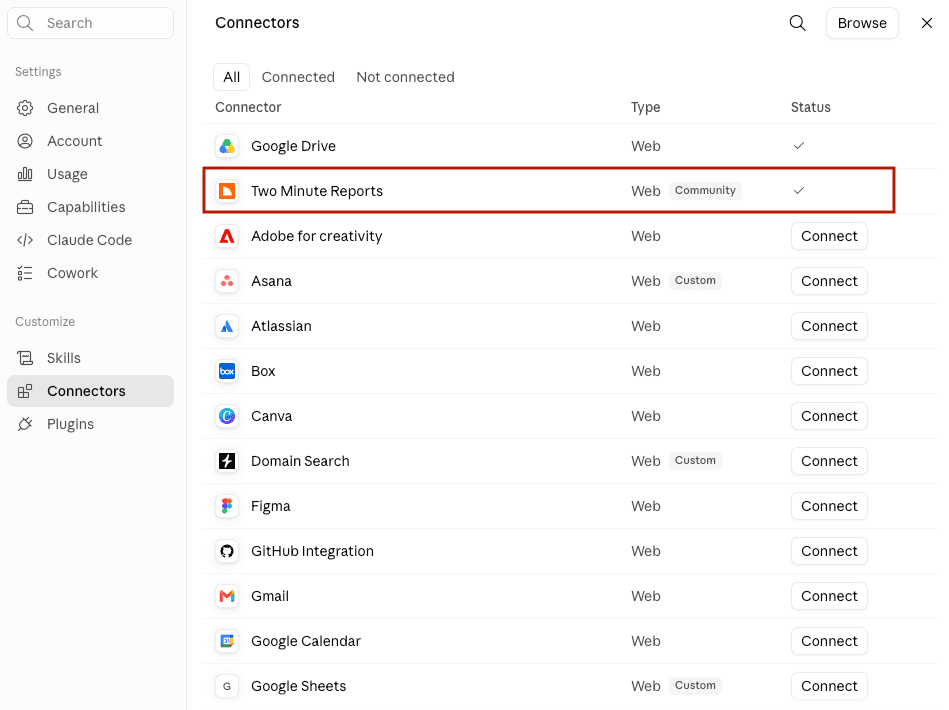Click the Connectors blocks icon in sidebar
Image resolution: width=949 pixels, height=710 pixels.
pyautogui.click(x=25, y=391)
